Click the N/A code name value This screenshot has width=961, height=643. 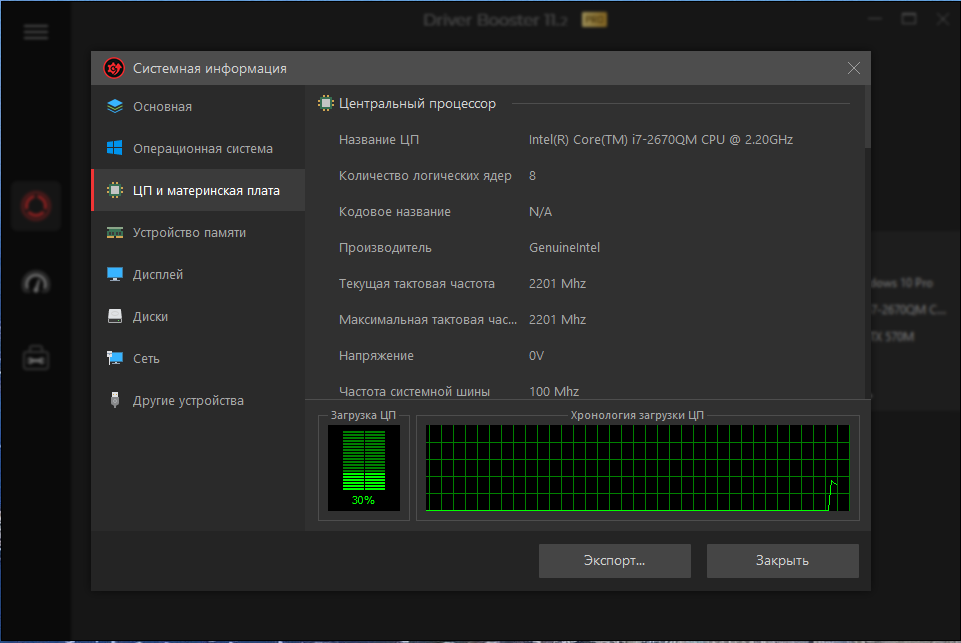(x=540, y=212)
